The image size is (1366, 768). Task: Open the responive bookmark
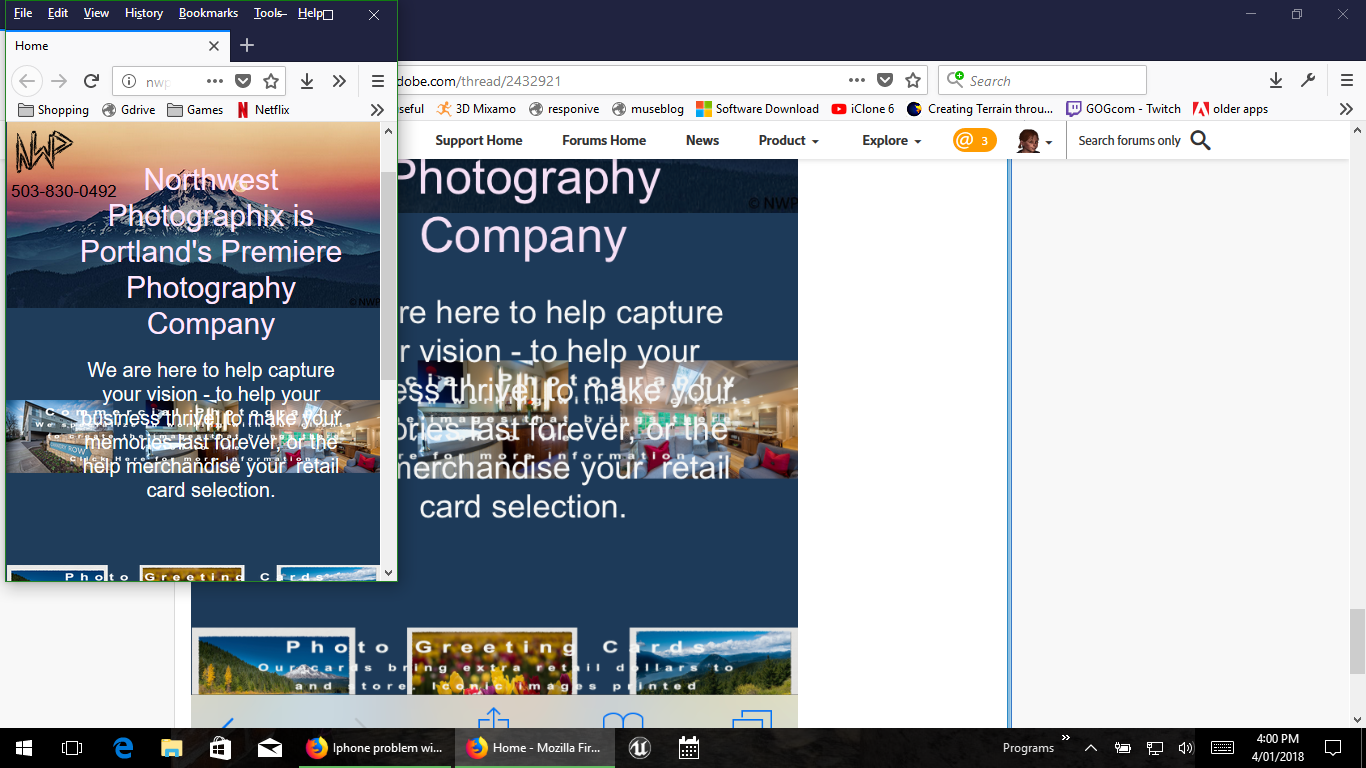[x=564, y=109]
